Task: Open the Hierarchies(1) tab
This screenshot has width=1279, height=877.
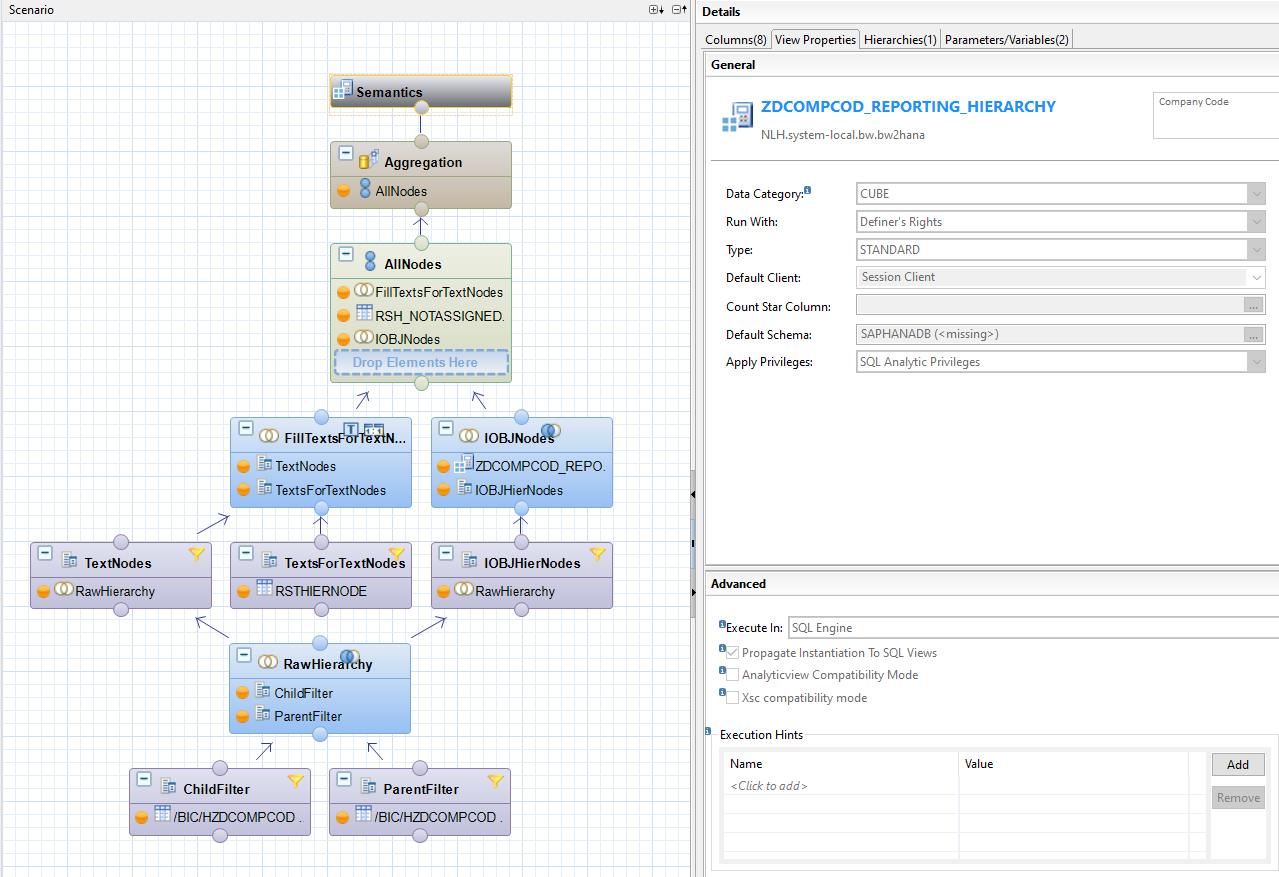Action: (899, 40)
